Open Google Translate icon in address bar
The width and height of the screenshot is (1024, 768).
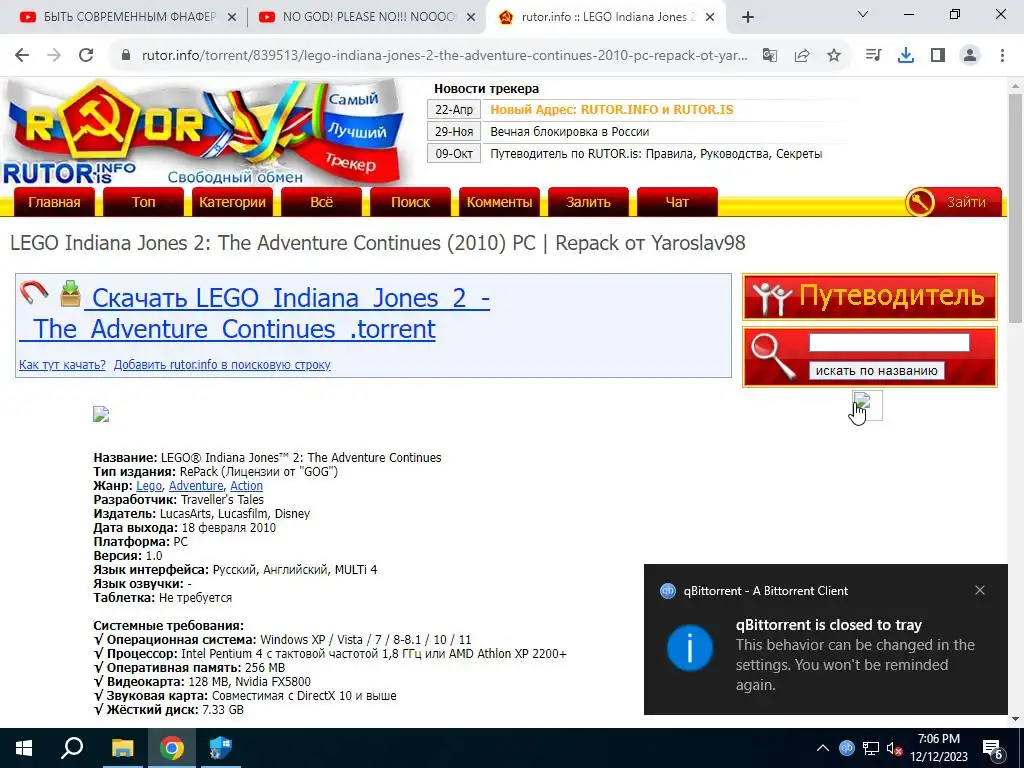pyautogui.click(x=770, y=56)
